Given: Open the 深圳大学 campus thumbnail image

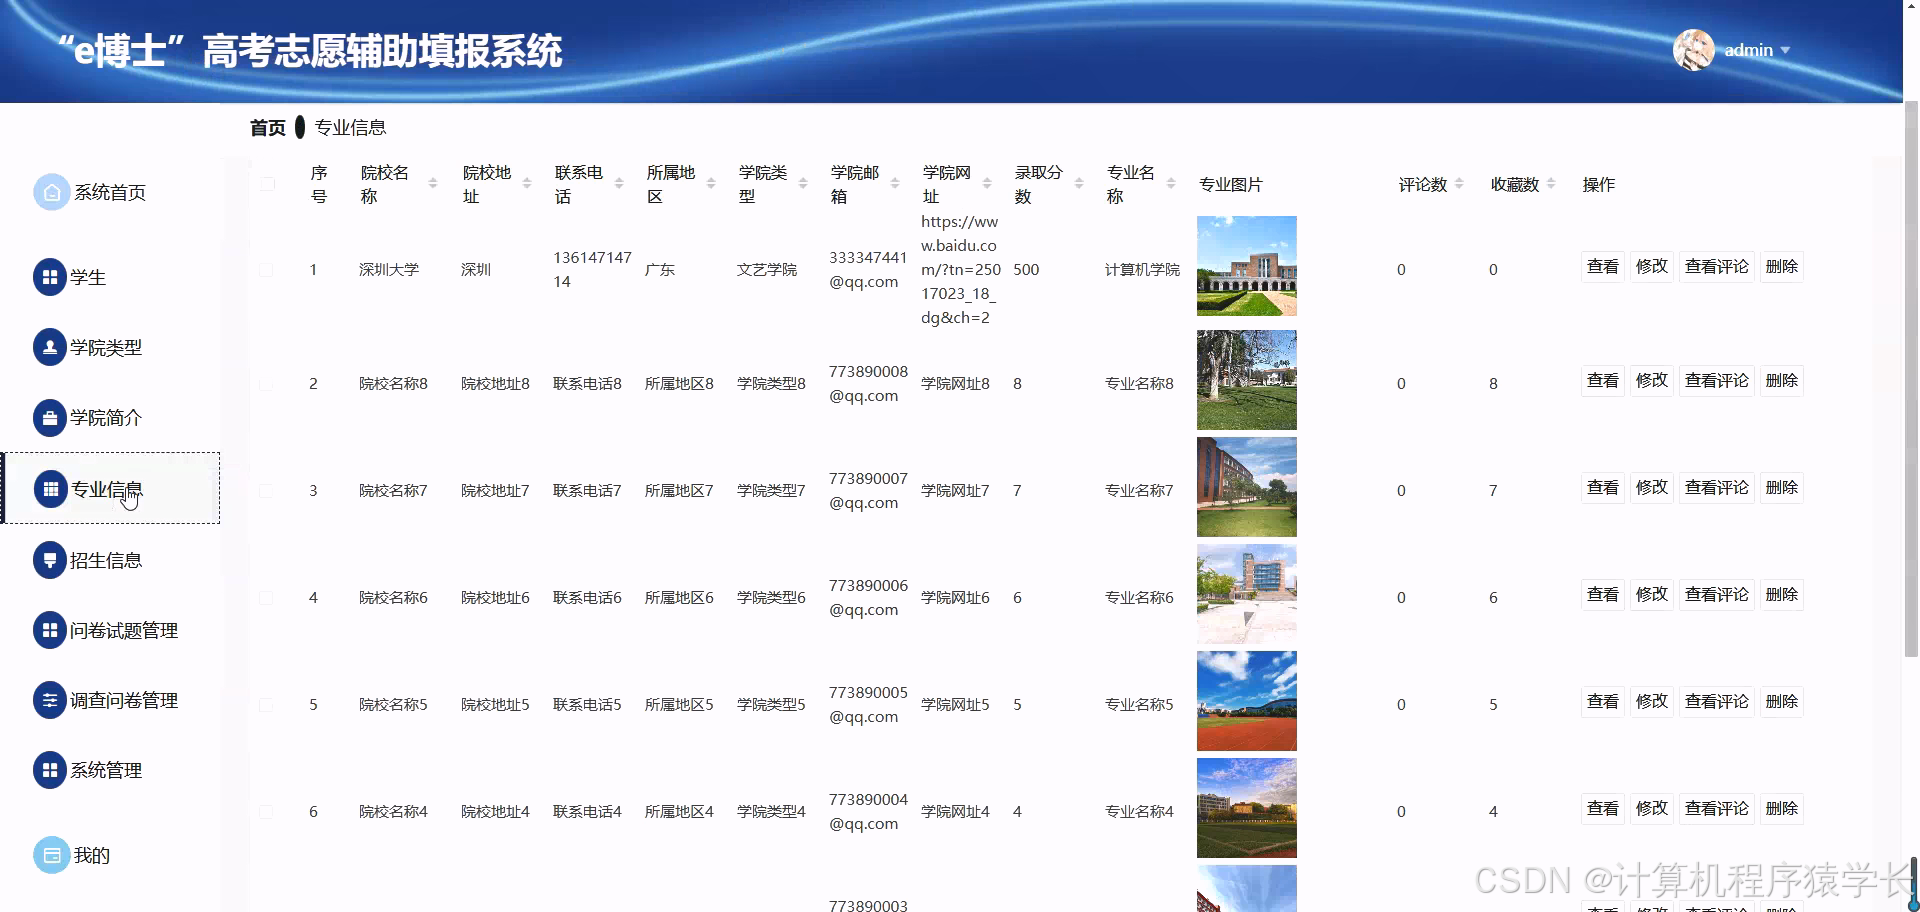Looking at the screenshot, I should 1247,266.
